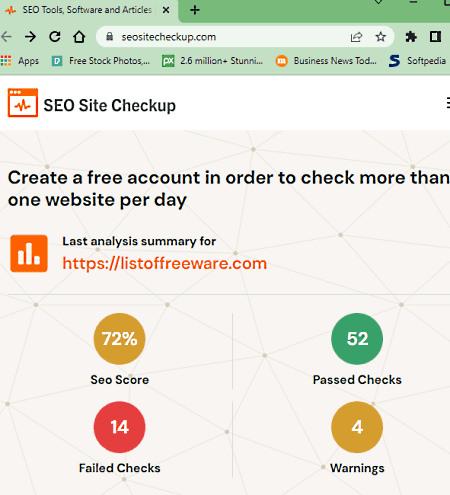Open a new browser tab

pos(195,10)
